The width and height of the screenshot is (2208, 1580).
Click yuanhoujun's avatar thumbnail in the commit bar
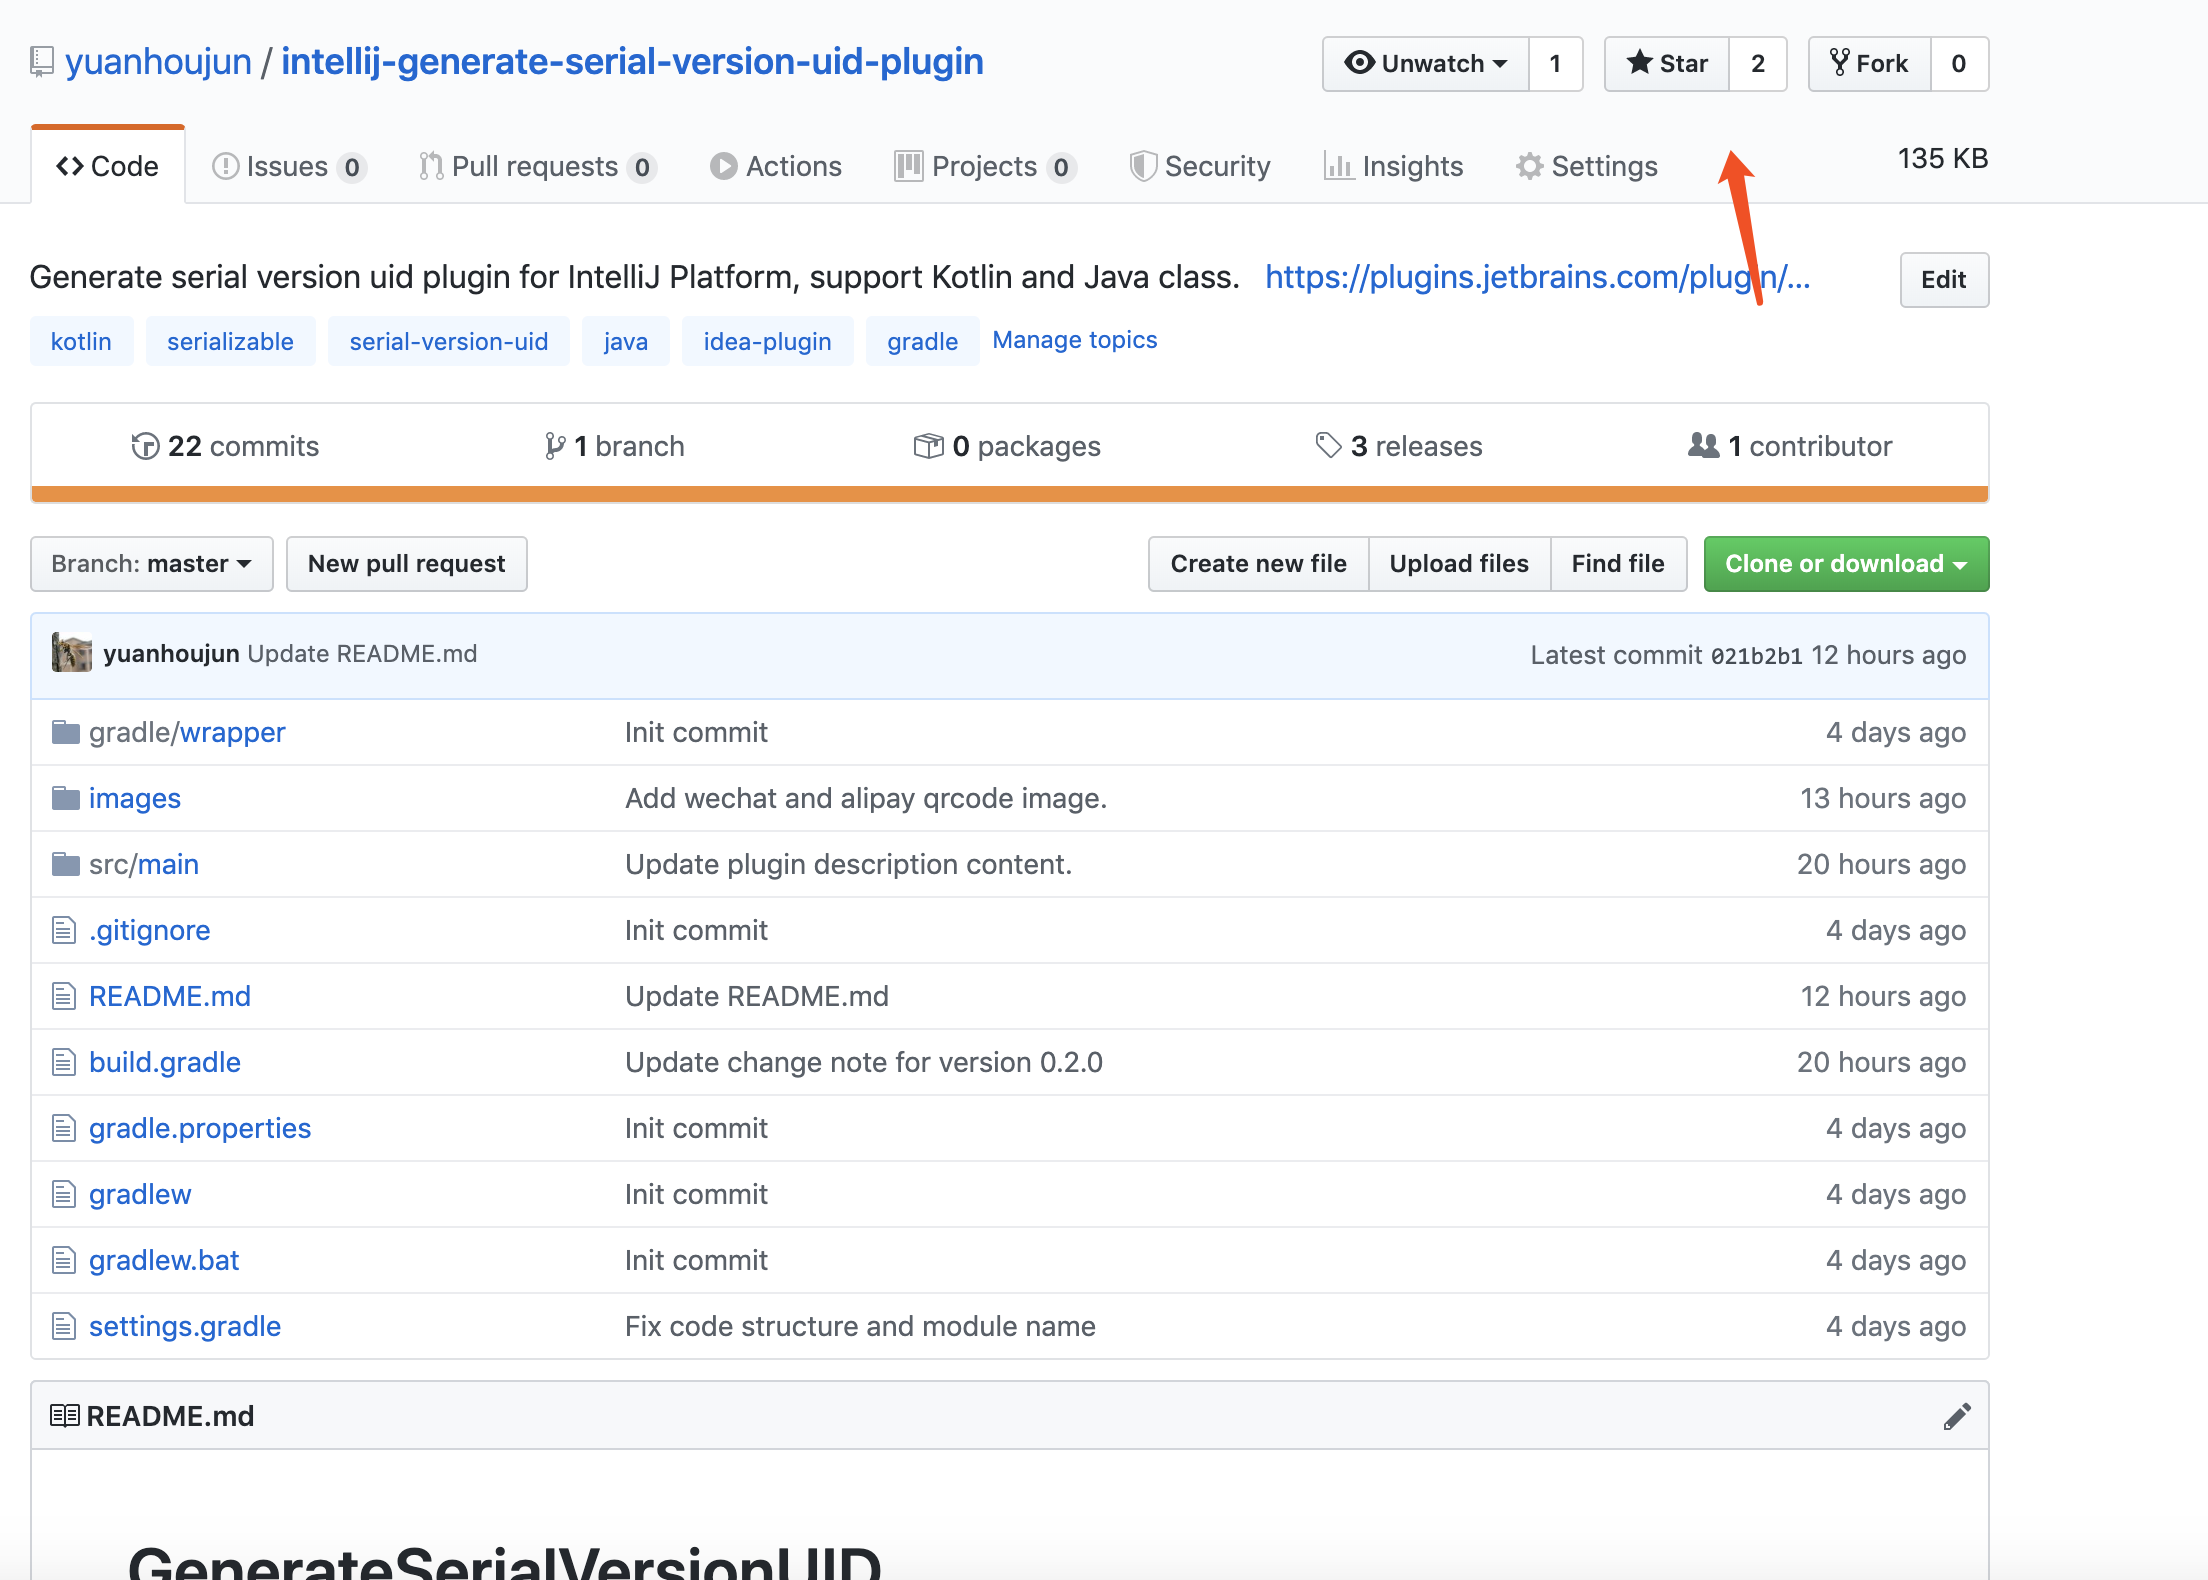click(72, 653)
